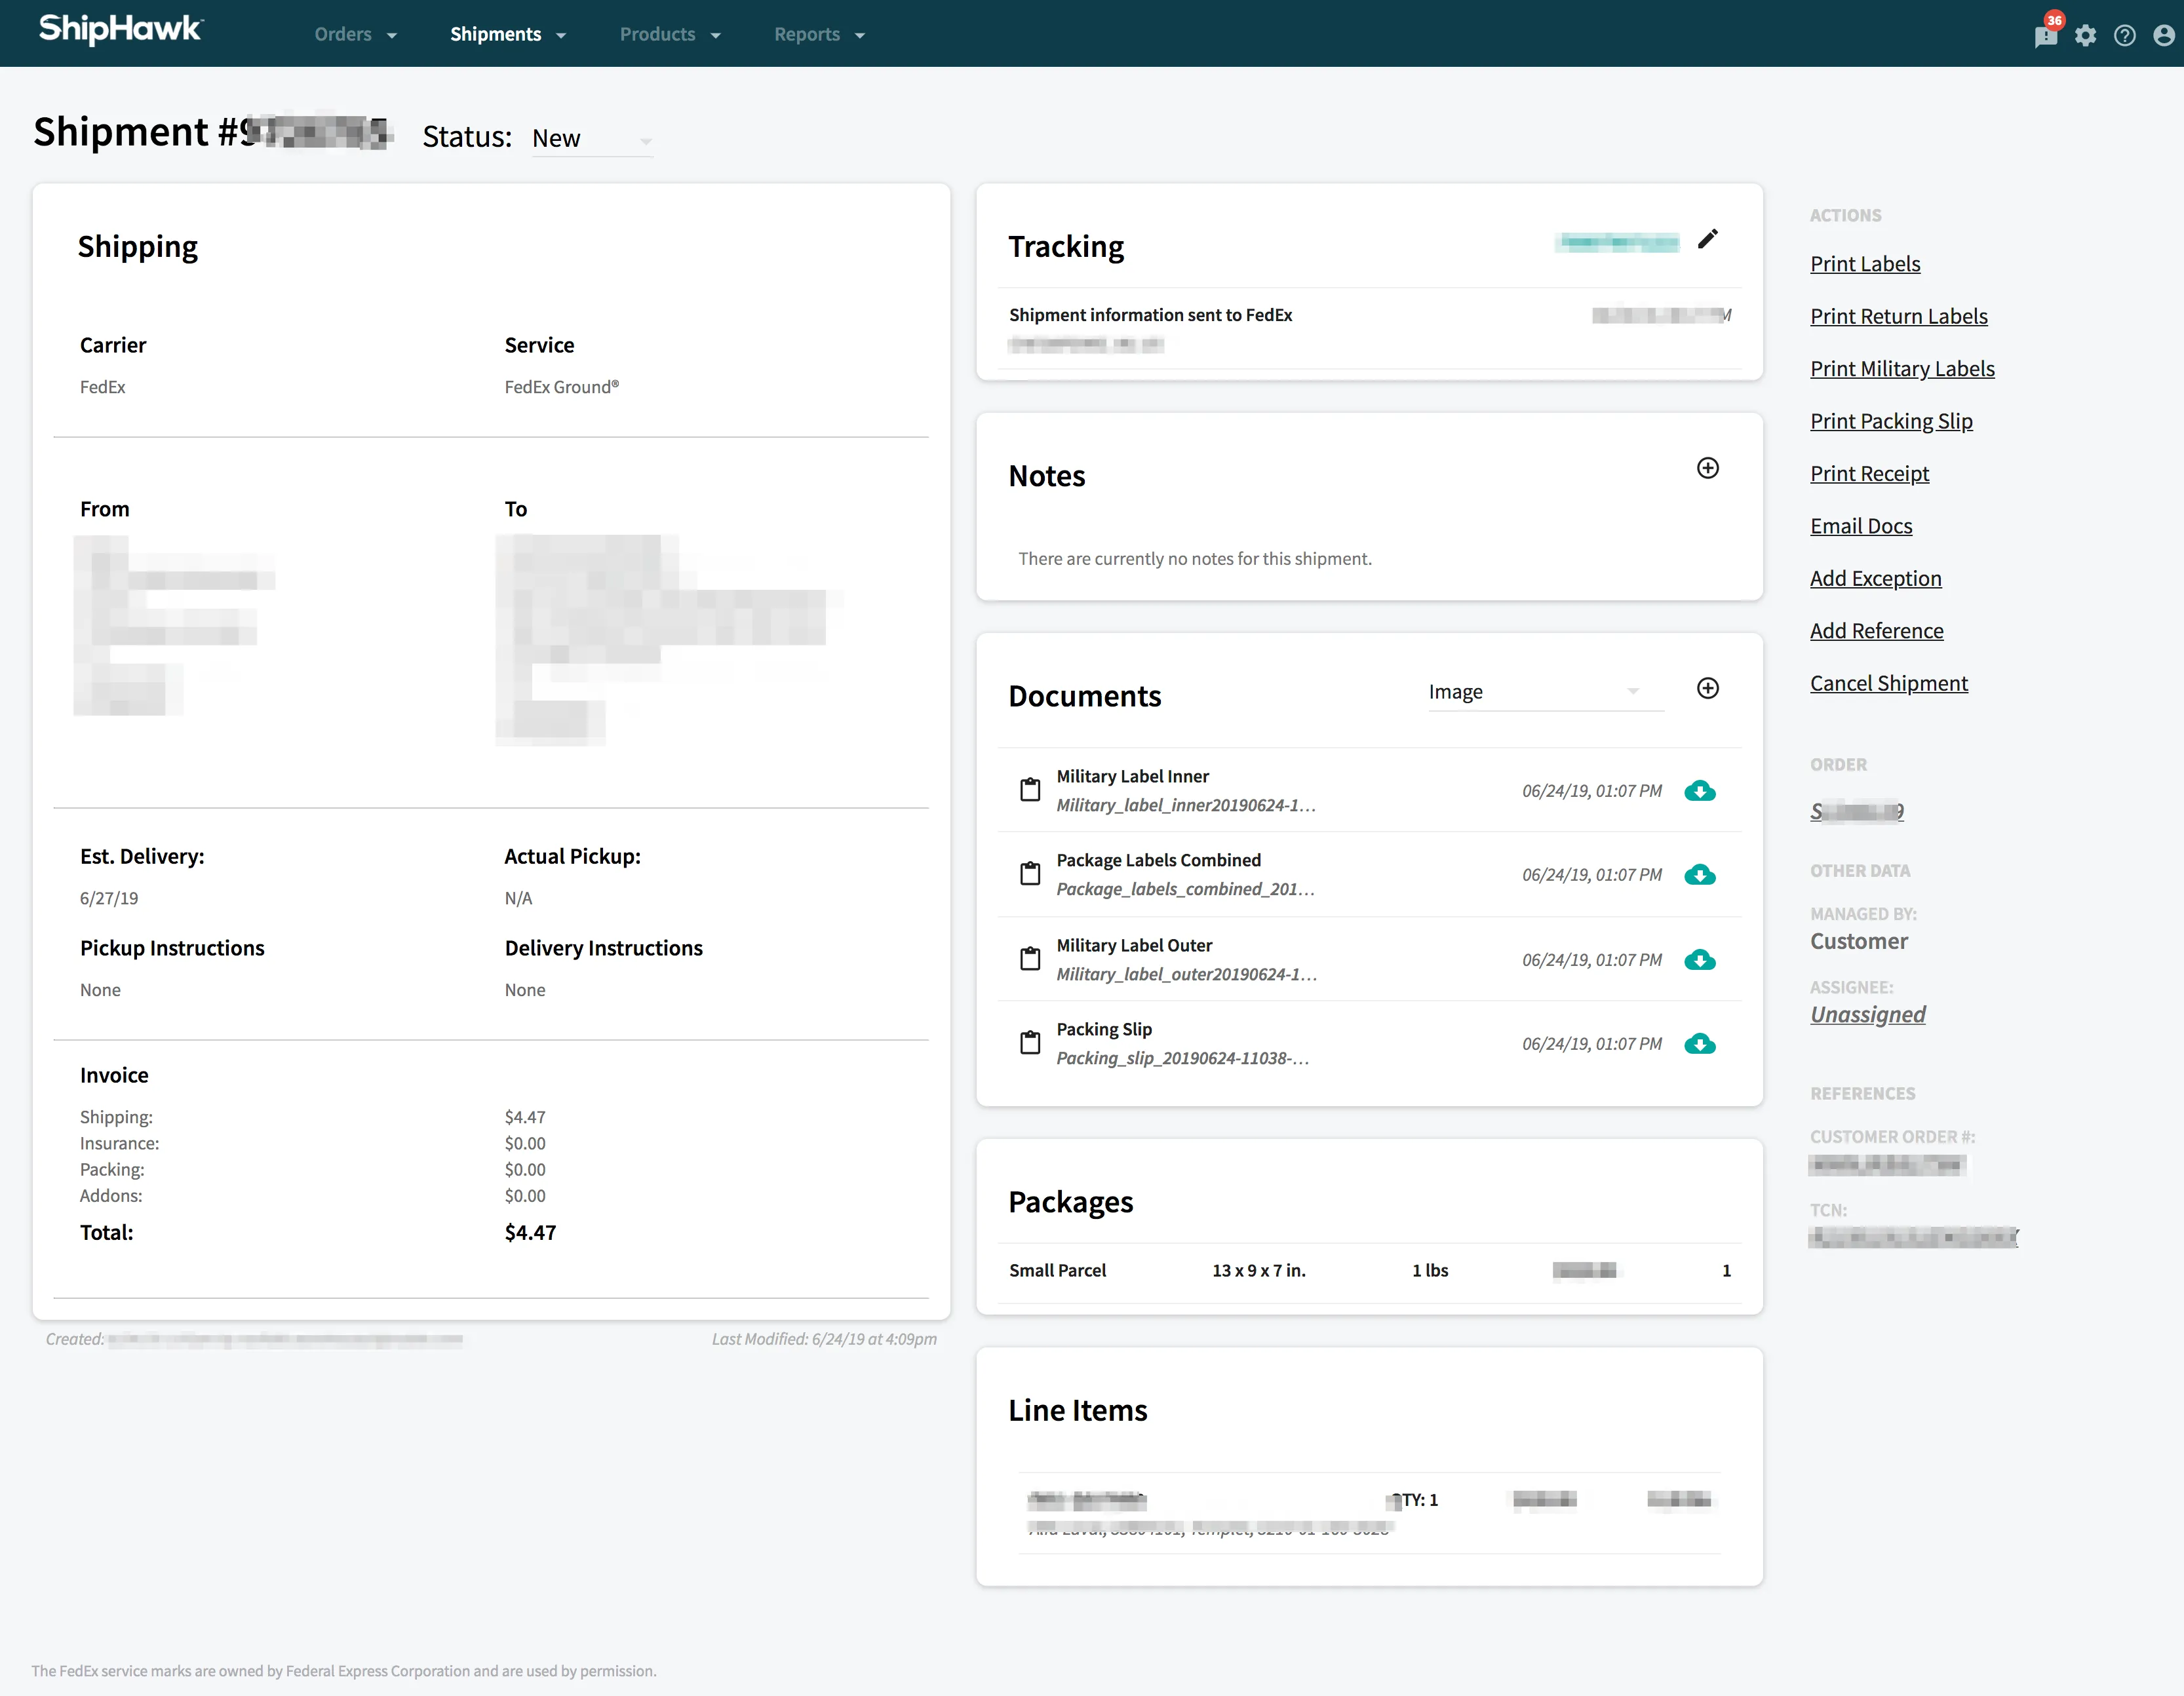Download the Package Labels Combined file
The image size is (2184, 1696).
pos(1699,875)
